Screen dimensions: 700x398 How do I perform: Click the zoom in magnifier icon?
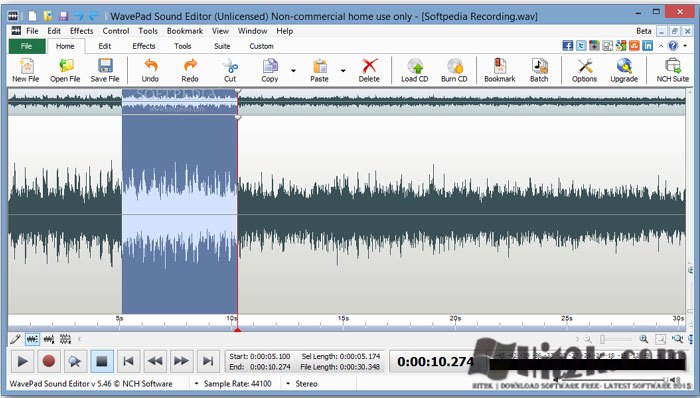point(643,339)
